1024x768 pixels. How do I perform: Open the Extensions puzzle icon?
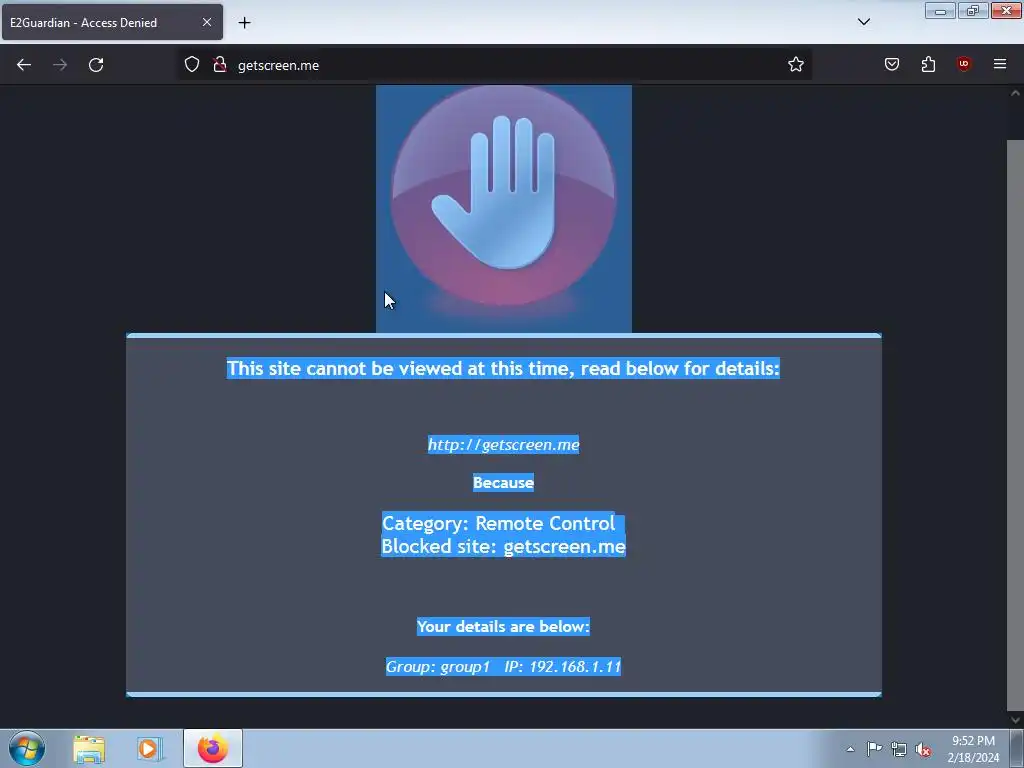(x=928, y=64)
